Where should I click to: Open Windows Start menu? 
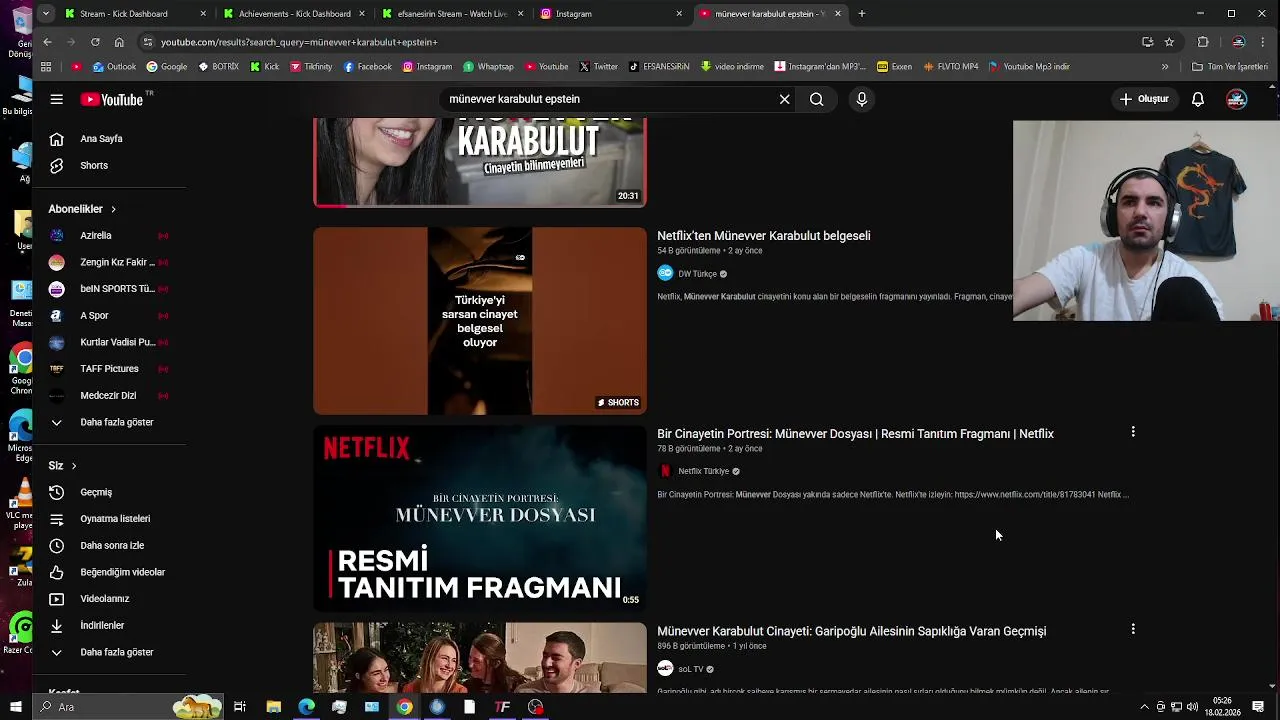click(x=15, y=707)
